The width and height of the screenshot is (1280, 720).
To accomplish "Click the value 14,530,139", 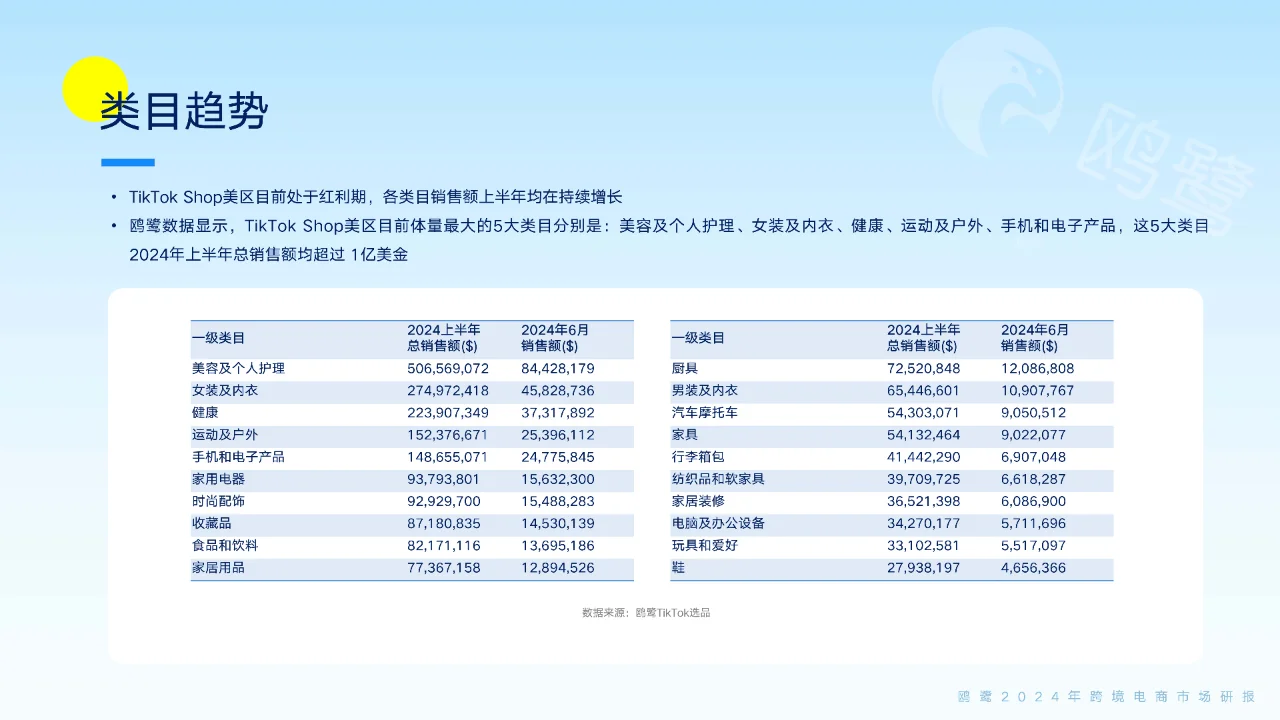I will coord(558,524).
